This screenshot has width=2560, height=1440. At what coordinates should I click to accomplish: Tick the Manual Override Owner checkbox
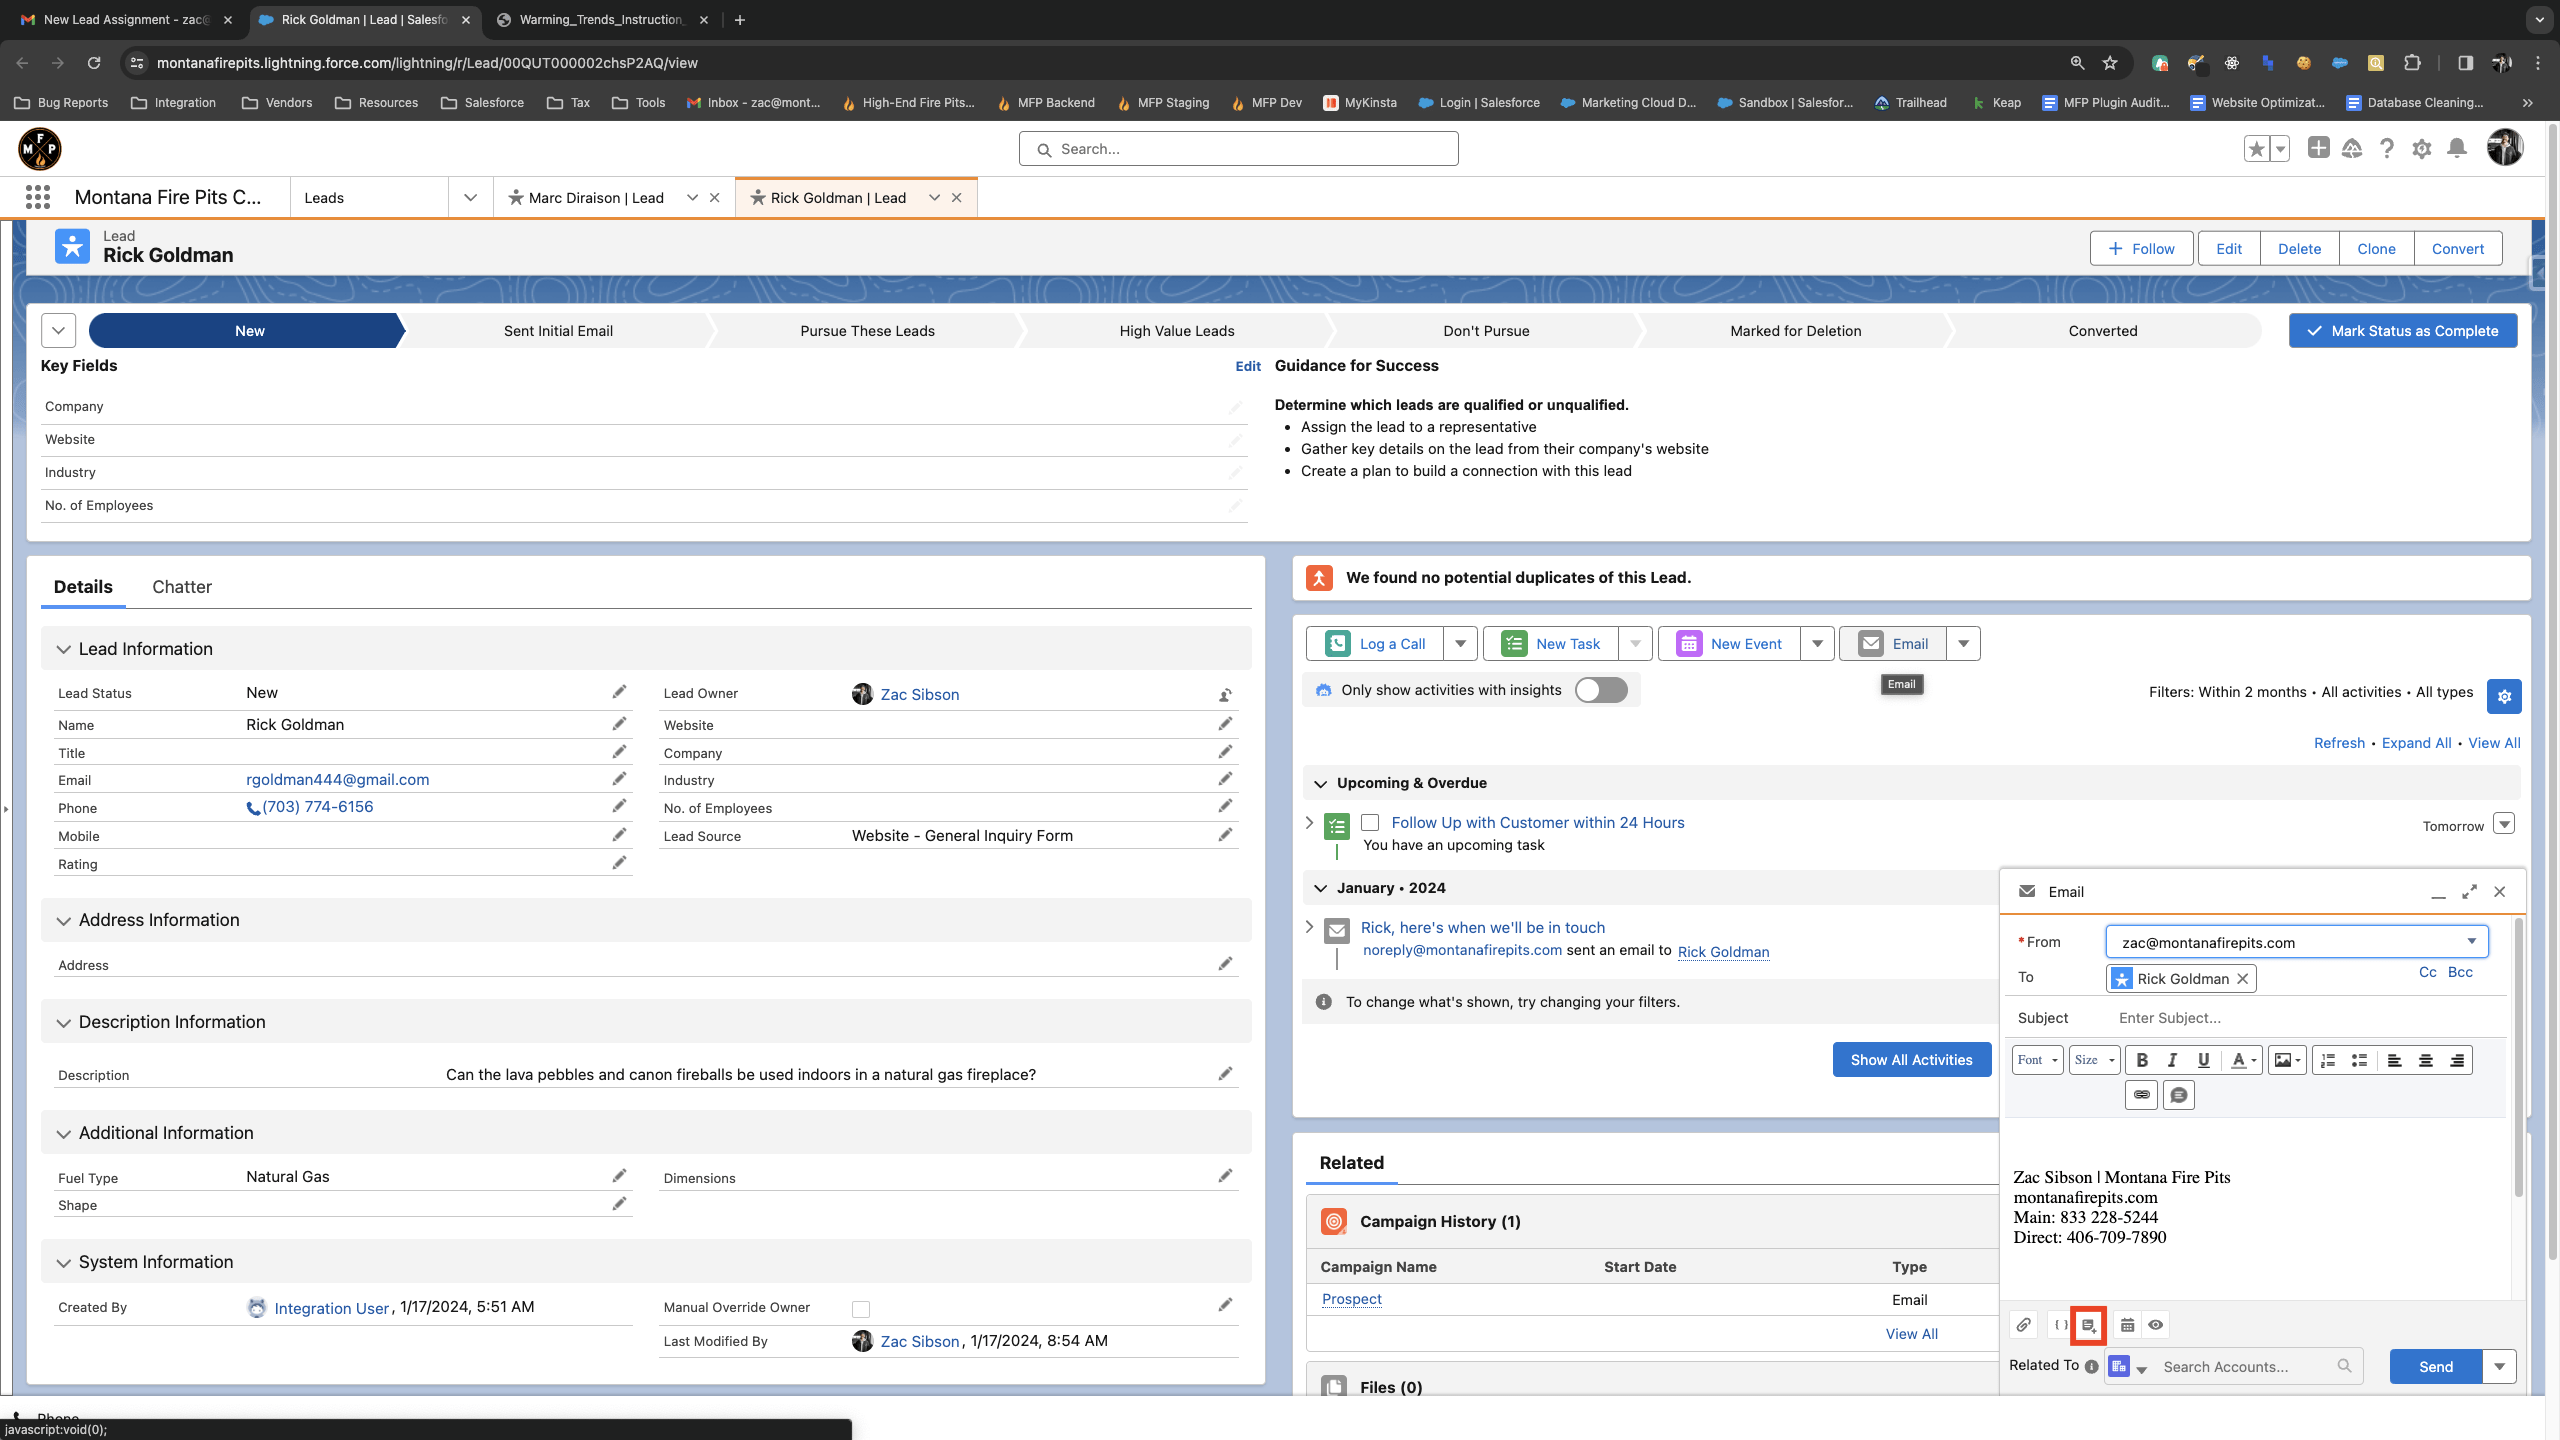[861, 1309]
